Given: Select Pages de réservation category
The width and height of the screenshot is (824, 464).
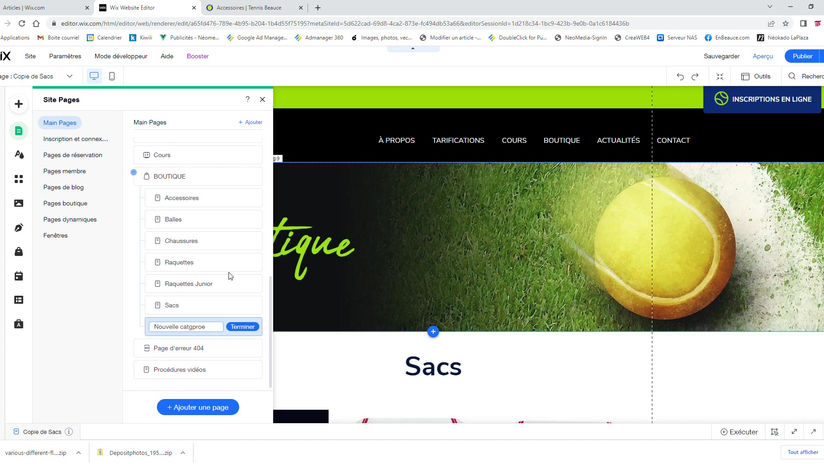Looking at the screenshot, I should tap(73, 155).
